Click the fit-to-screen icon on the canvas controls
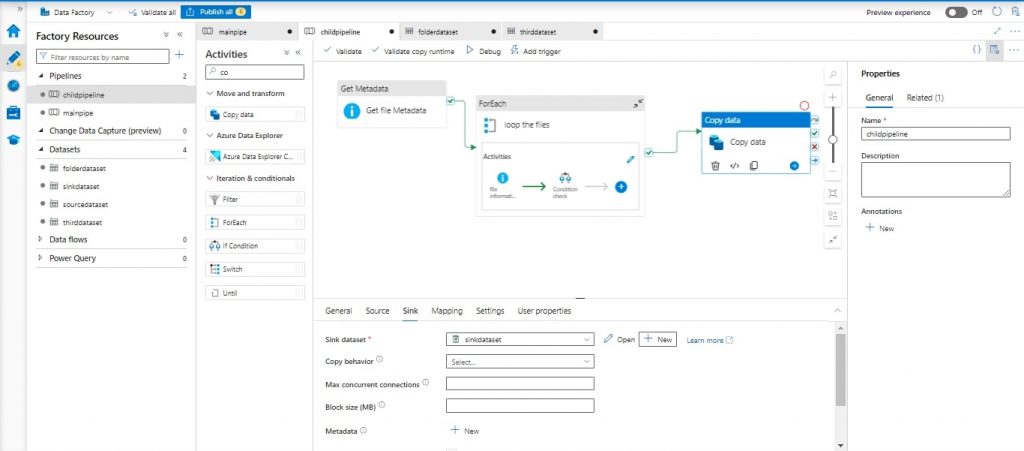This screenshot has width=1024, height=451. [x=833, y=192]
